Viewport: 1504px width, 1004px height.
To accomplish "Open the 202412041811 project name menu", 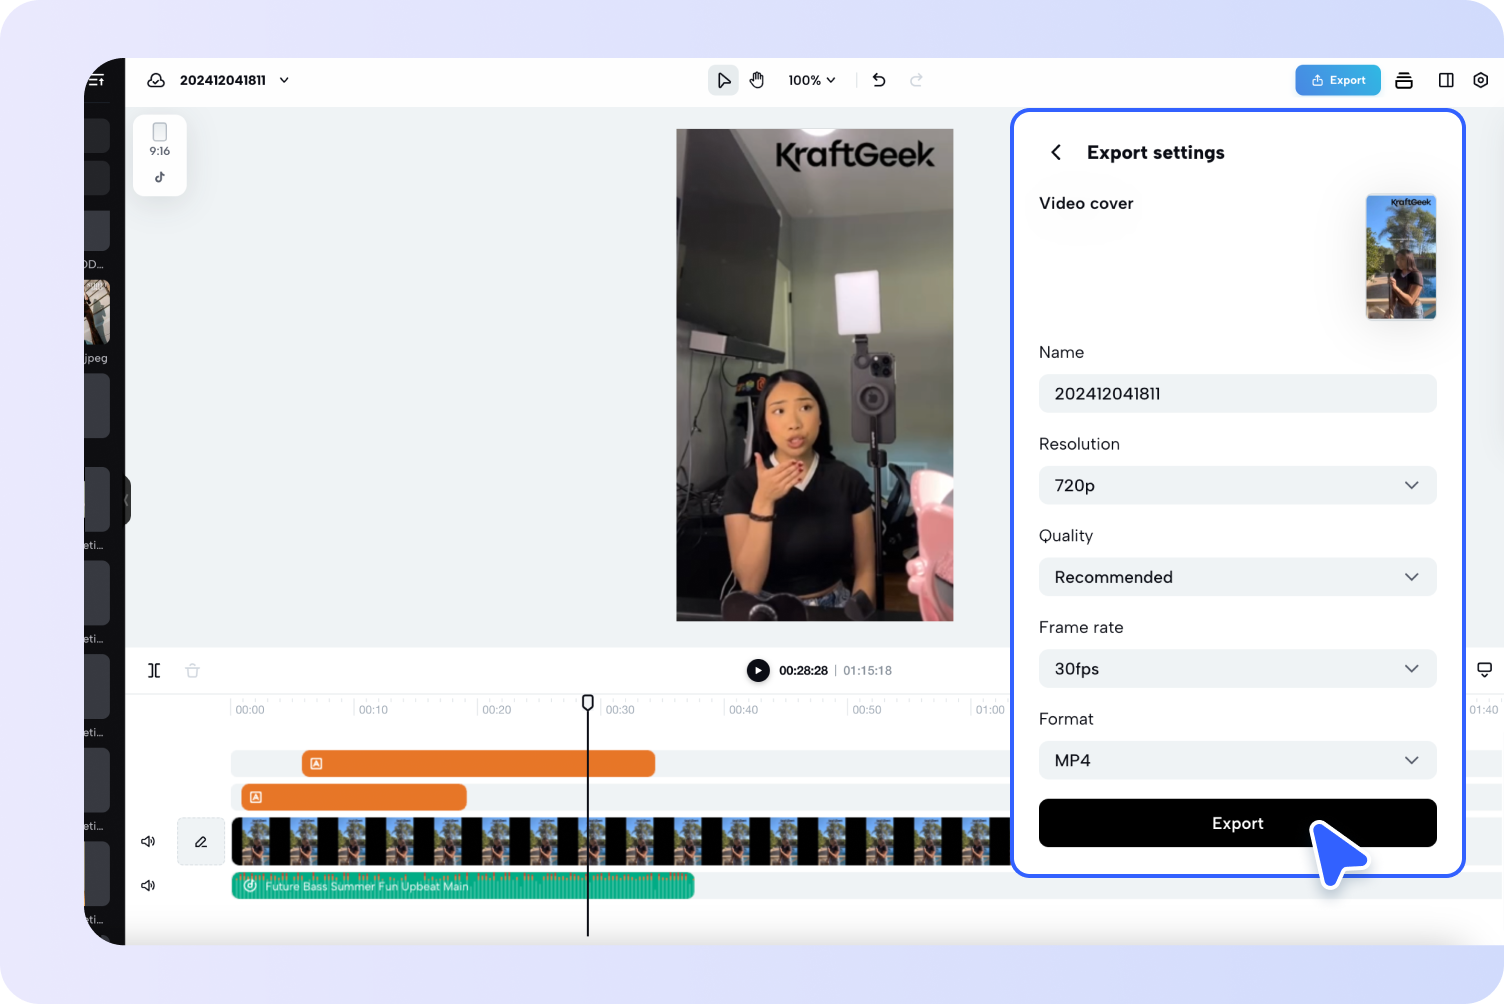I will 285,80.
